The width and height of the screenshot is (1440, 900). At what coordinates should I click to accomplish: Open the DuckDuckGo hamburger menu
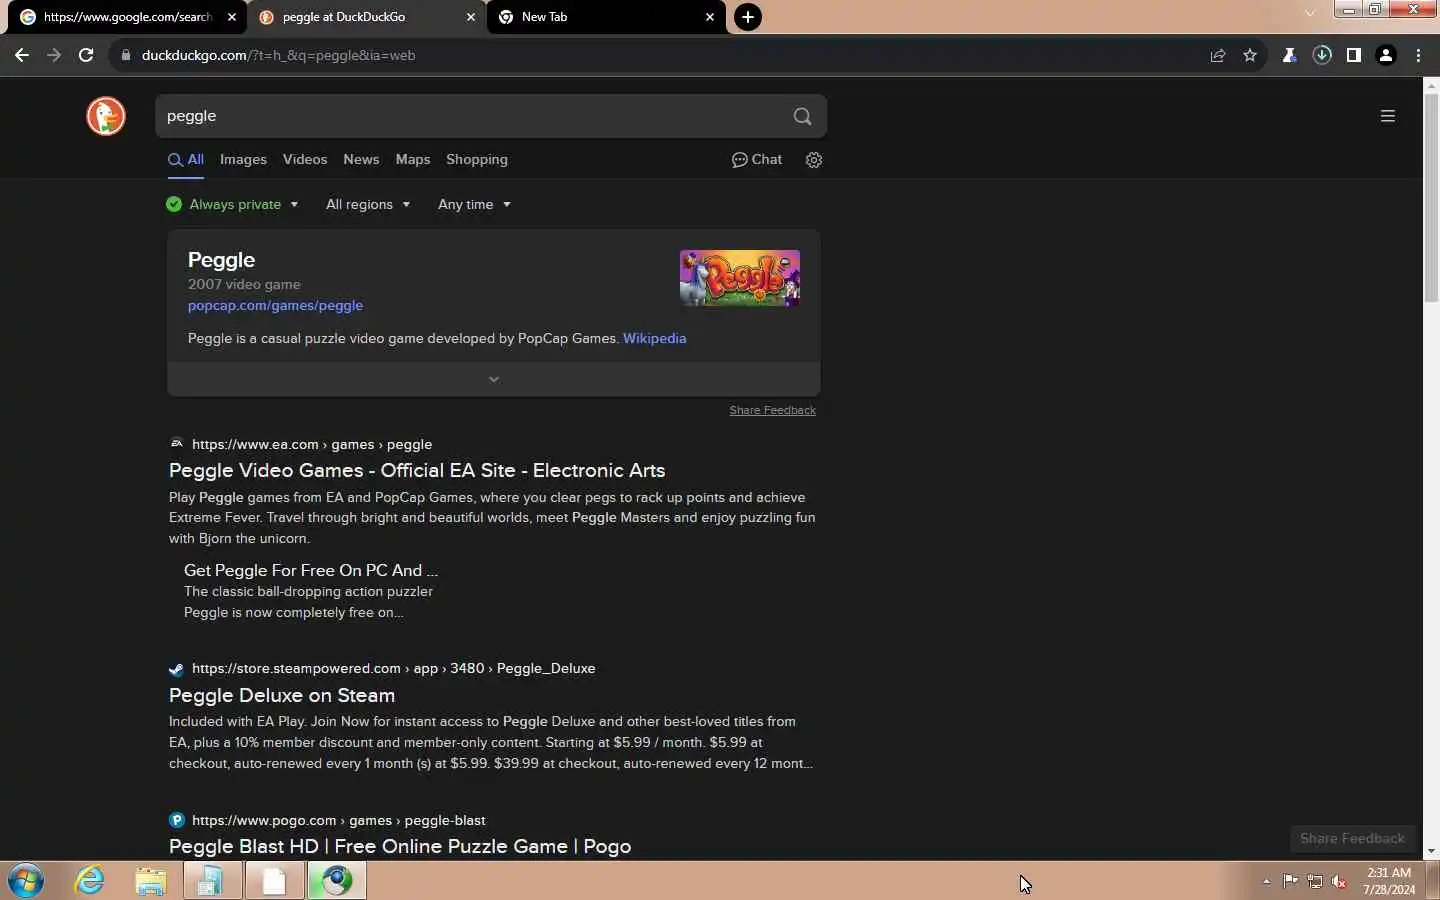point(1387,116)
